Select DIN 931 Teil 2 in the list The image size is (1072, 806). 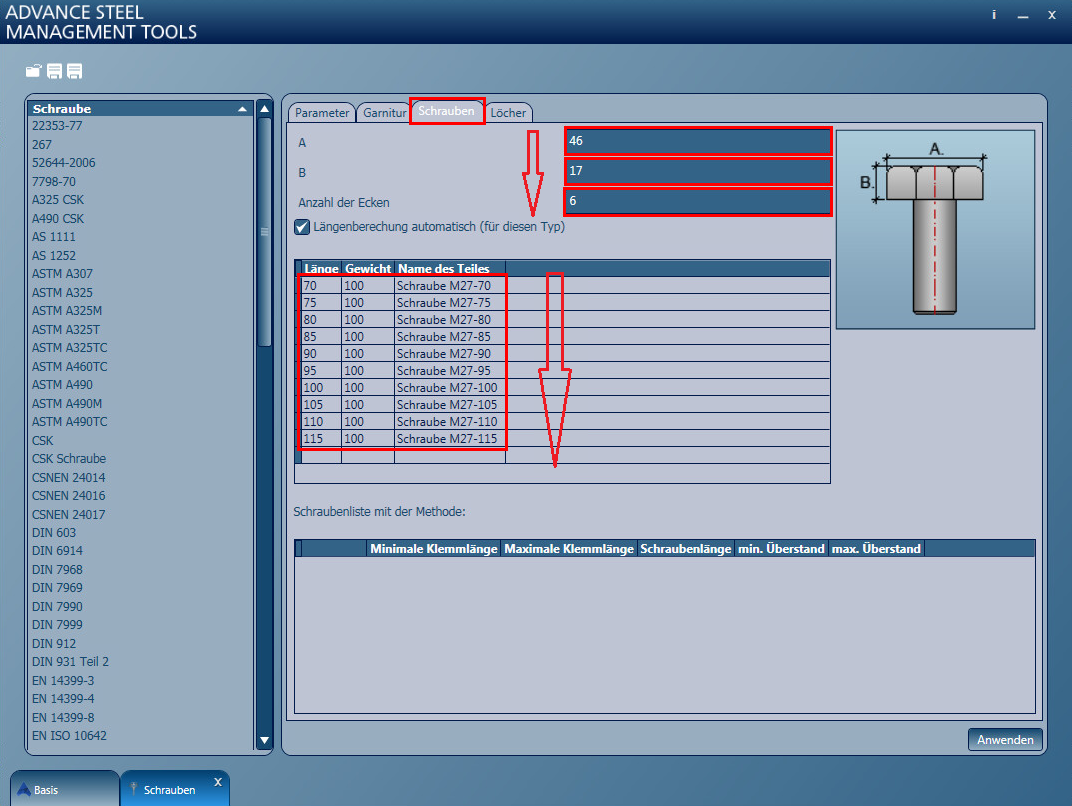tap(70, 662)
